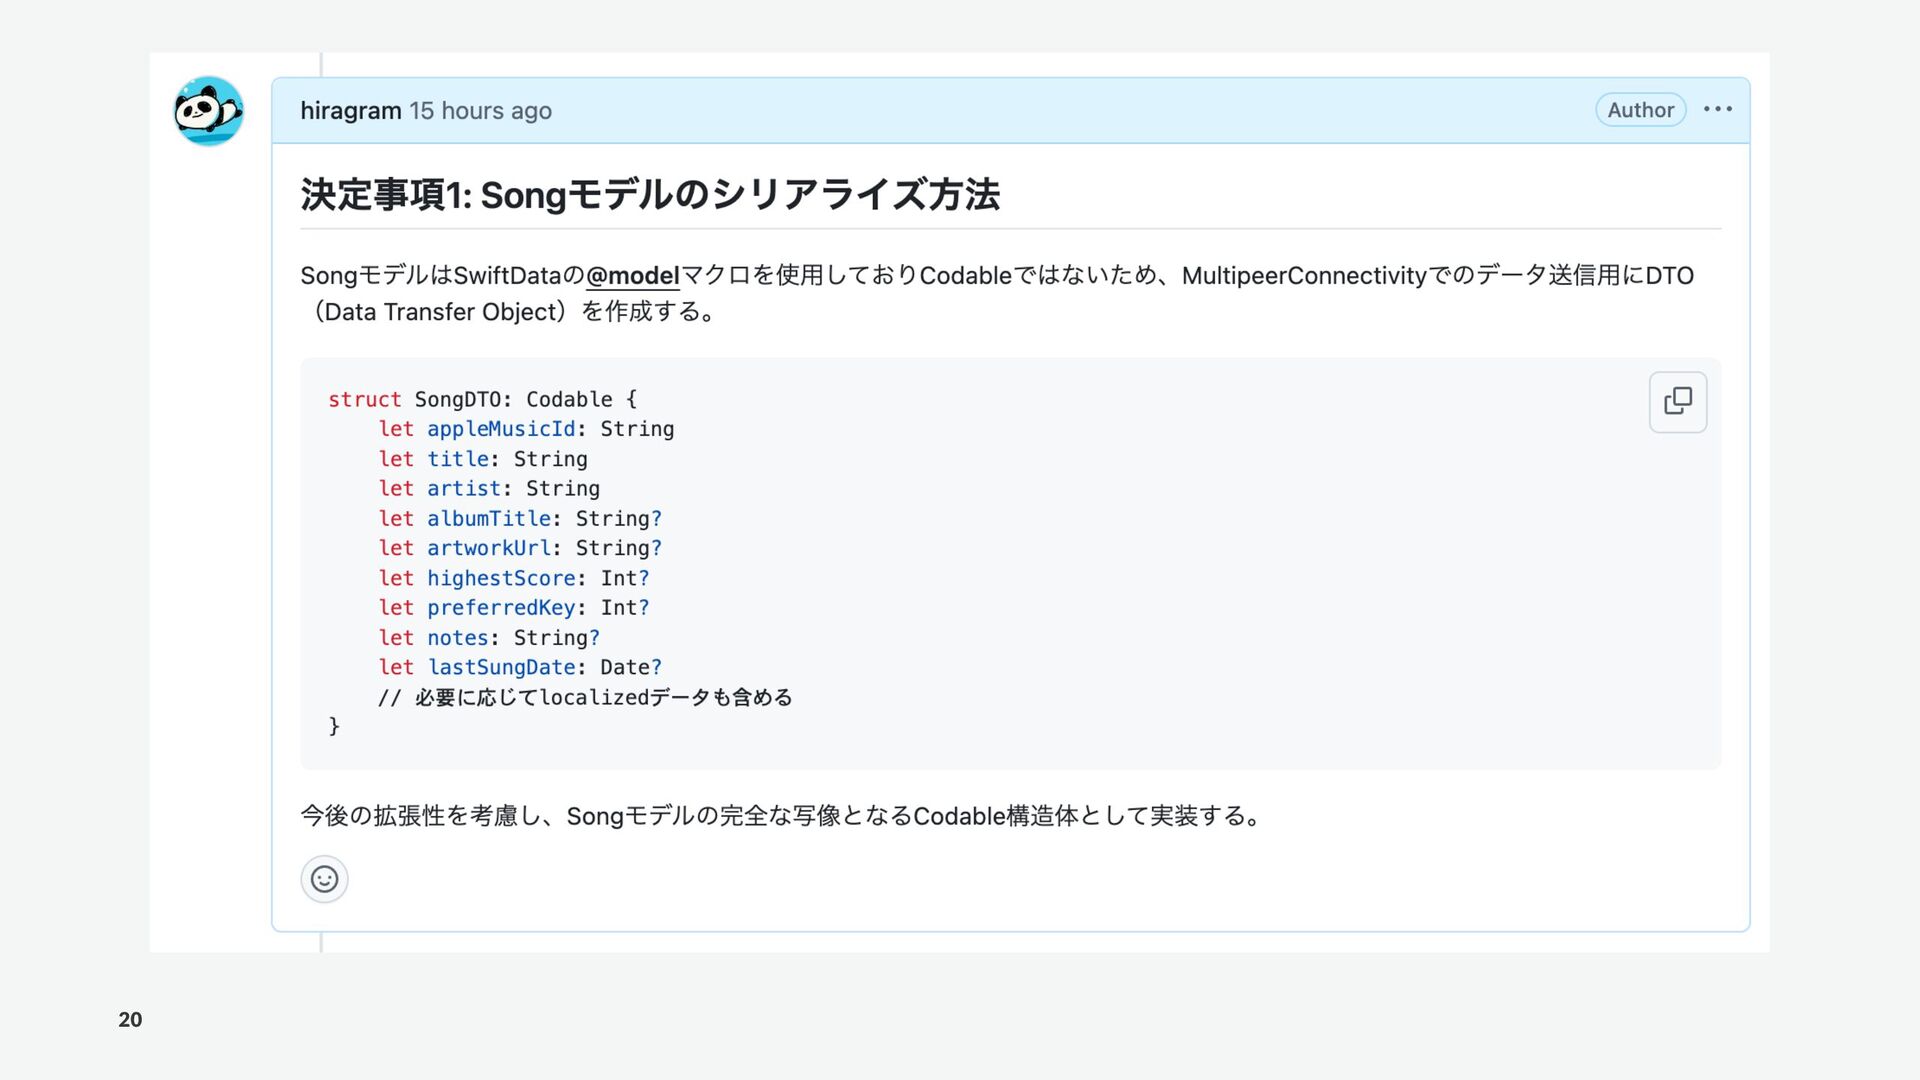Click the highestScore property line

point(501,578)
